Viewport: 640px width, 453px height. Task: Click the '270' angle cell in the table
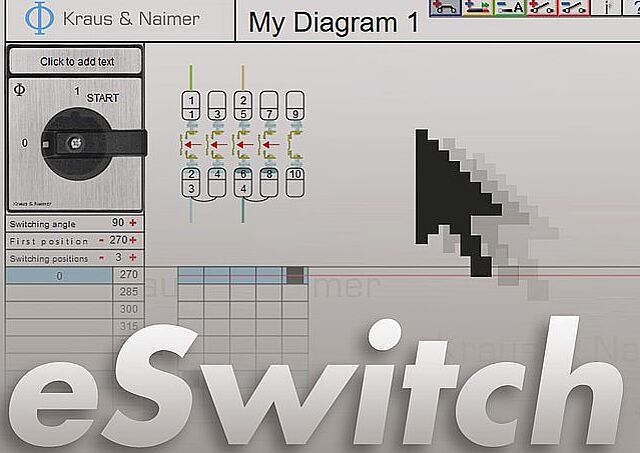click(128, 275)
